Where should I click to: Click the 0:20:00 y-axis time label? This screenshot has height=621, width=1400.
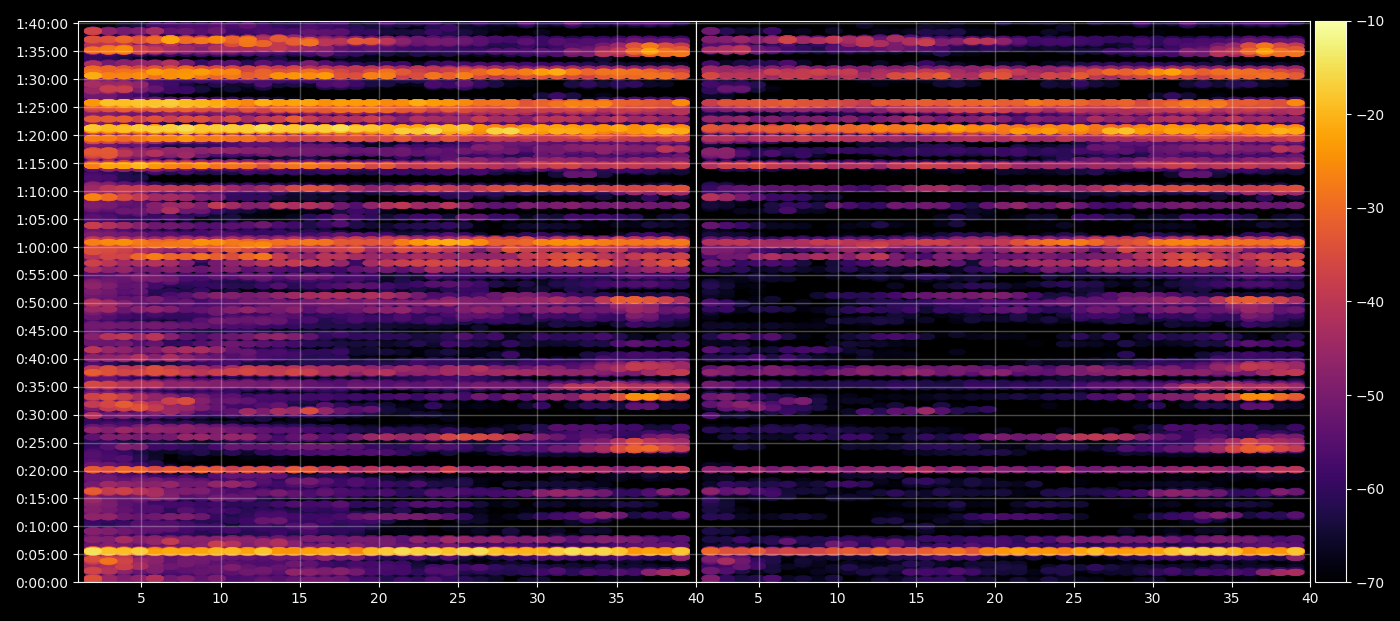click(43, 471)
